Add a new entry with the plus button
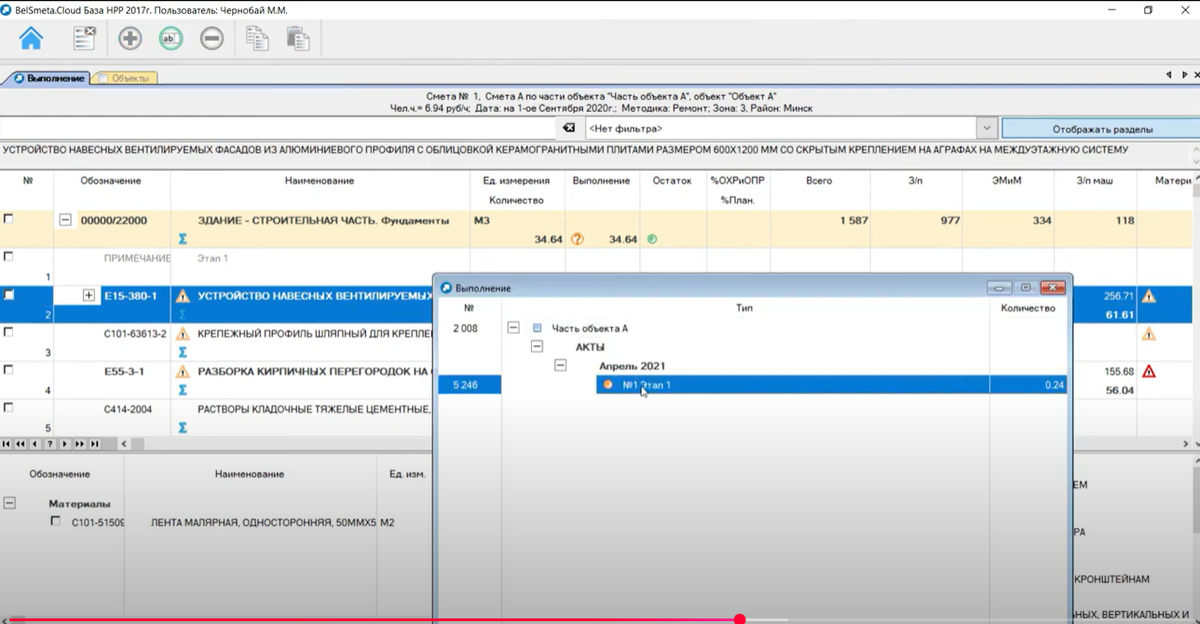The width and height of the screenshot is (1200, 624). 130,39
